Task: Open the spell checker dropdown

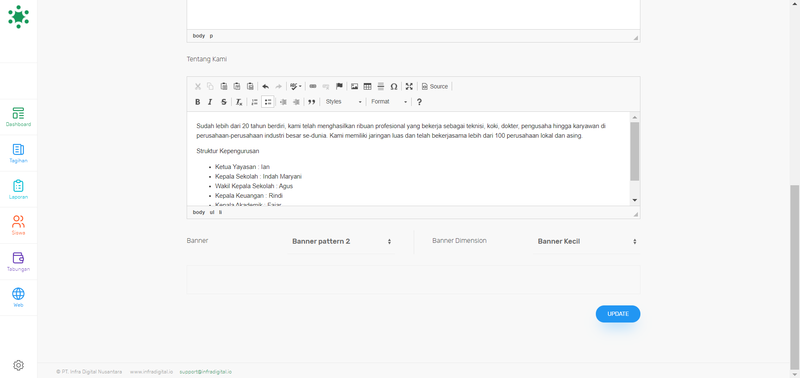Action: click(295, 87)
